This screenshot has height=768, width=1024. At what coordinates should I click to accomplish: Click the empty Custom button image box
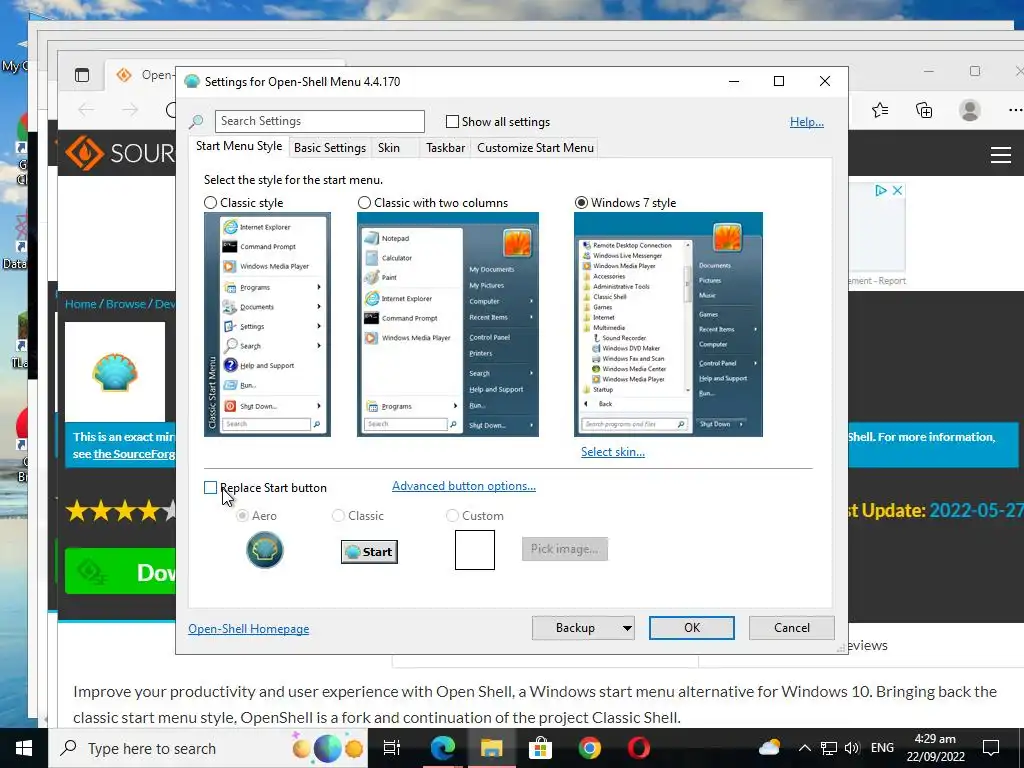click(475, 550)
